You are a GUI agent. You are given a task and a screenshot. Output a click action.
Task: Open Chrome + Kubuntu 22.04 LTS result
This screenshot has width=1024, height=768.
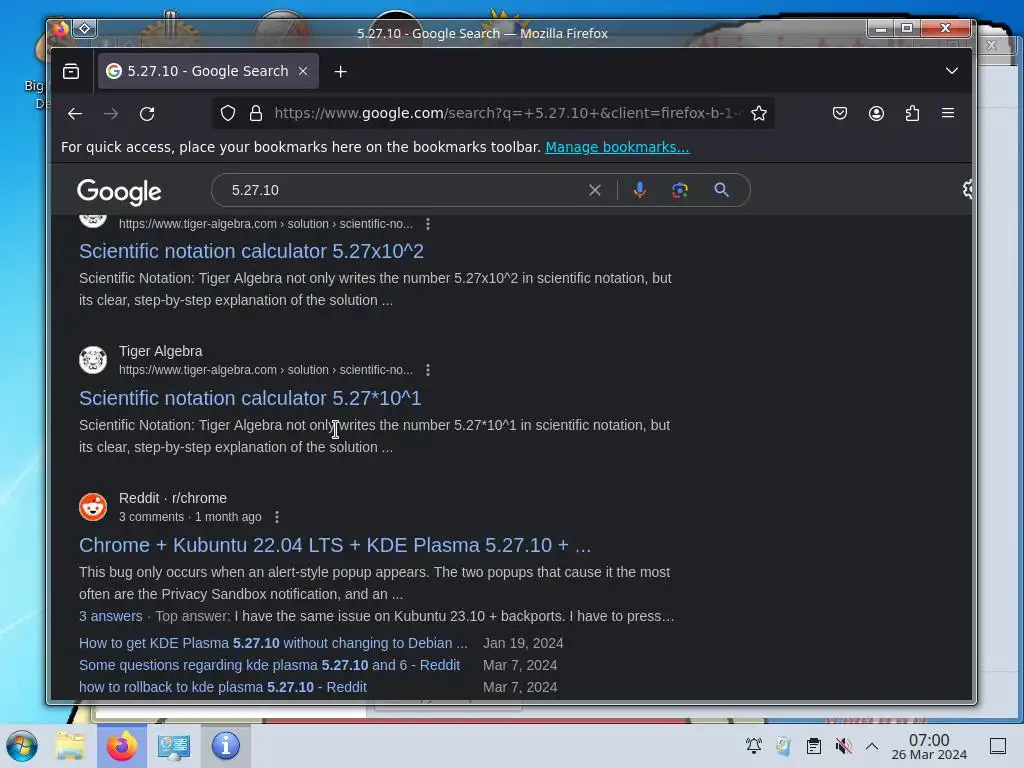[x=335, y=545]
